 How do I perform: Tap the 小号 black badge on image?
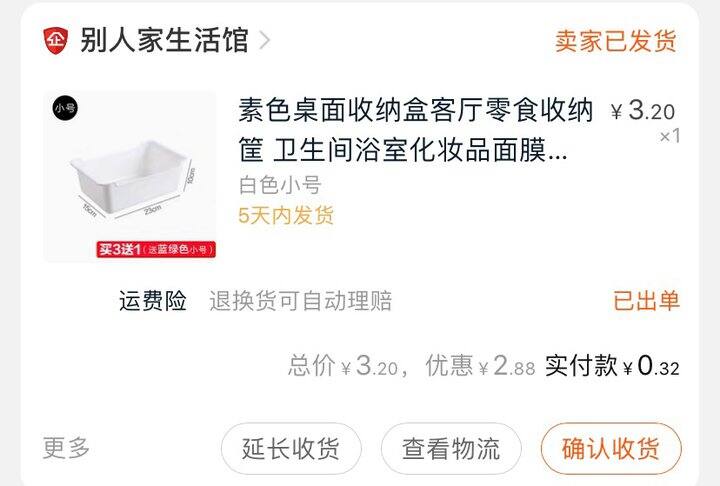click(x=65, y=108)
